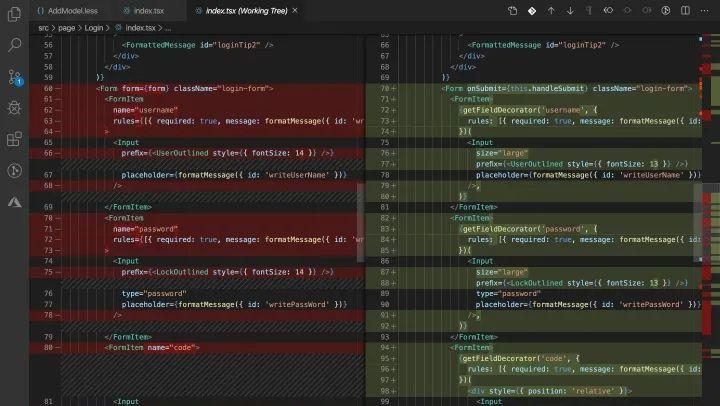Image resolution: width=720 pixels, height=406 pixels.
Task: Click the open previous revision icon
Action: click(x=608, y=11)
